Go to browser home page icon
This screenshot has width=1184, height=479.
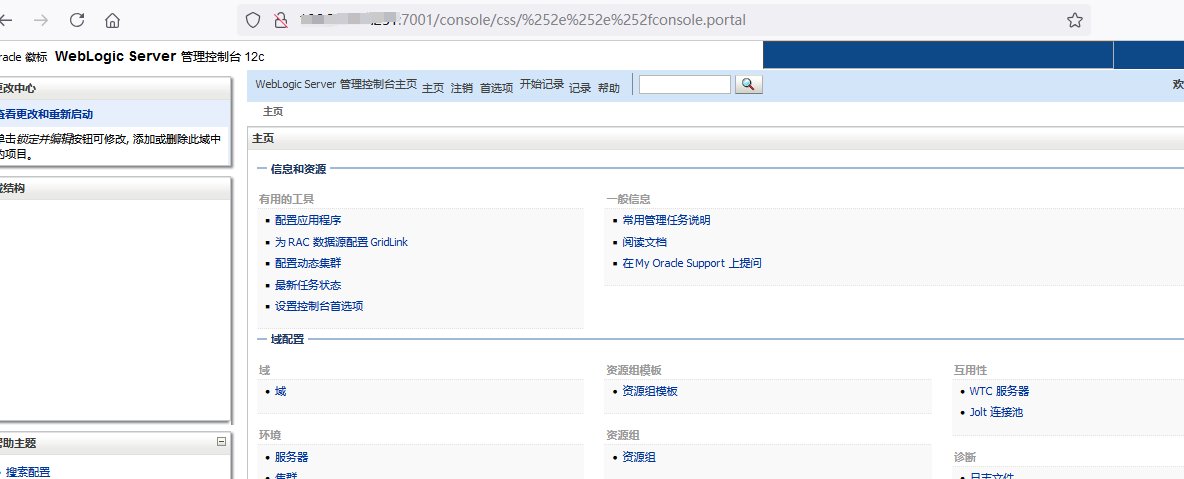(x=113, y=20)
